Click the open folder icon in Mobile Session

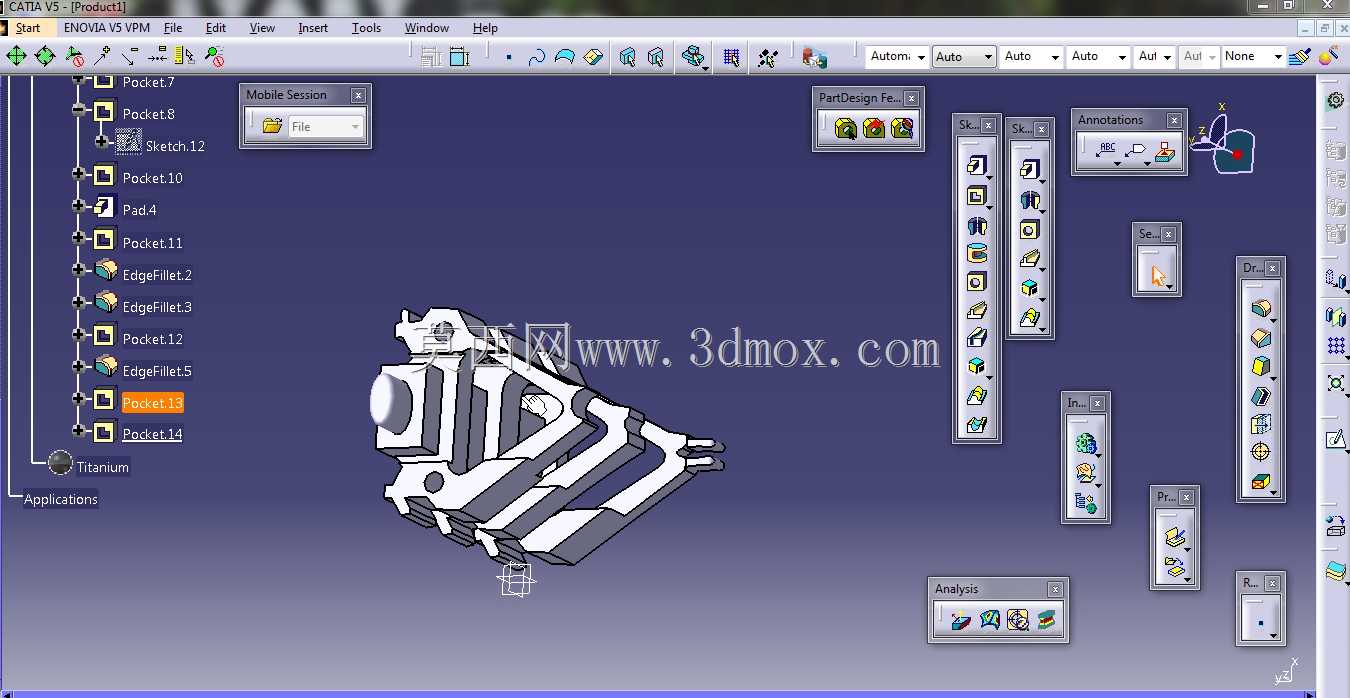click(x=272, y=126)
